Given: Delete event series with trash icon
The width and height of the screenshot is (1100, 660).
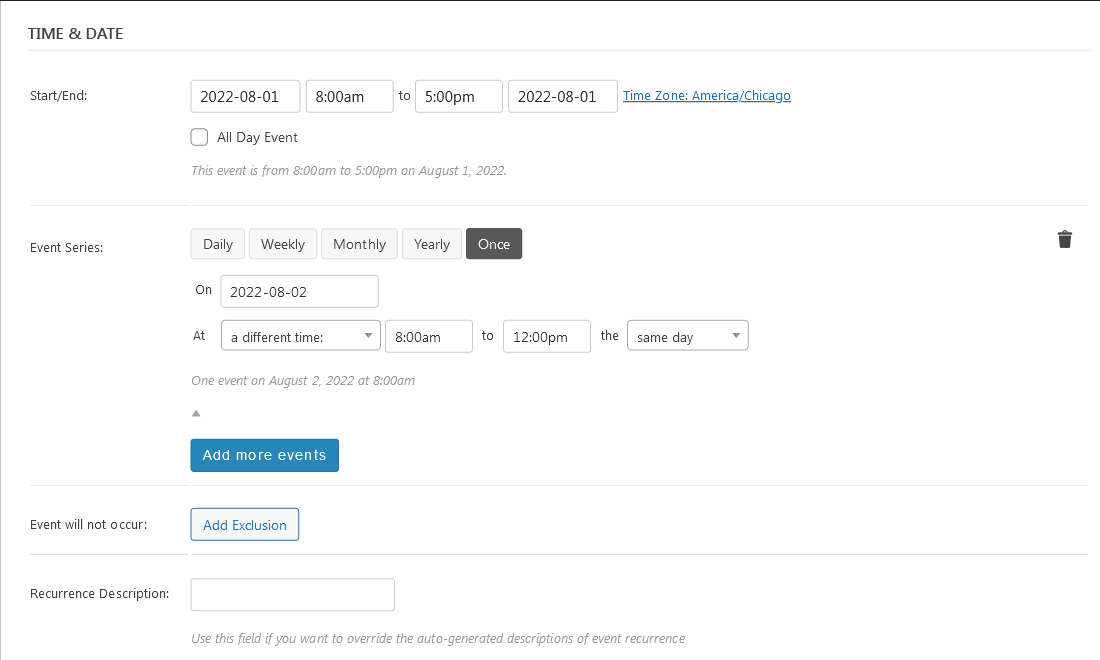Looking at the screenshot, I should click(x=1065, y=239).
